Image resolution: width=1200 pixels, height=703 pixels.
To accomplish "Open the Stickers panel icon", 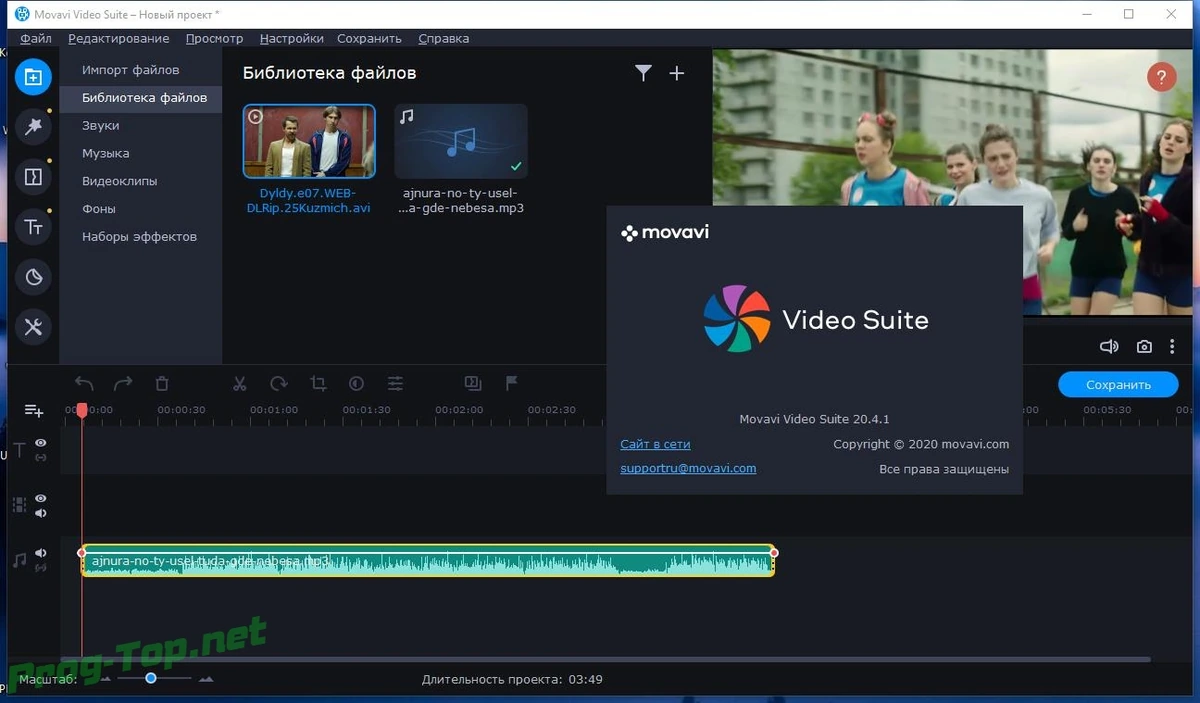I will click(x=33, y=277).
